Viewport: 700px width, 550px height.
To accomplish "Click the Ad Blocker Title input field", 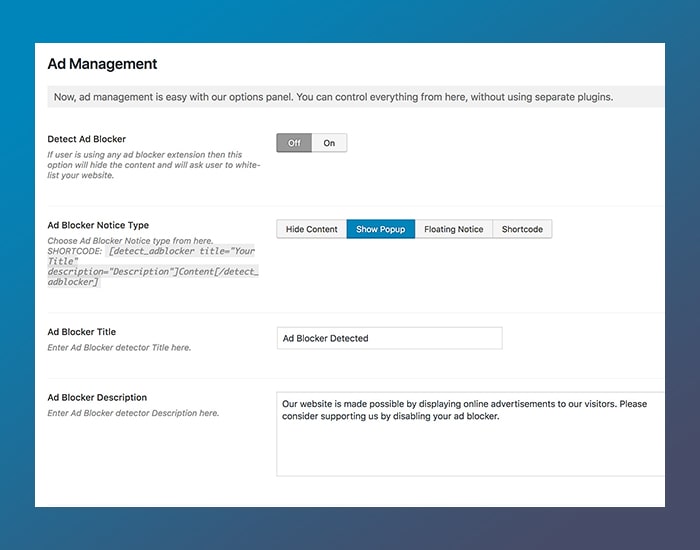I will click(x=389, y=338).
